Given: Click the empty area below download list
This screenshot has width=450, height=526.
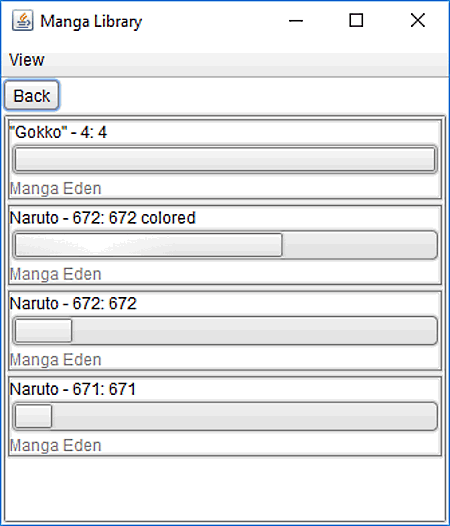Looking at the screenshot, I should 225,488.
